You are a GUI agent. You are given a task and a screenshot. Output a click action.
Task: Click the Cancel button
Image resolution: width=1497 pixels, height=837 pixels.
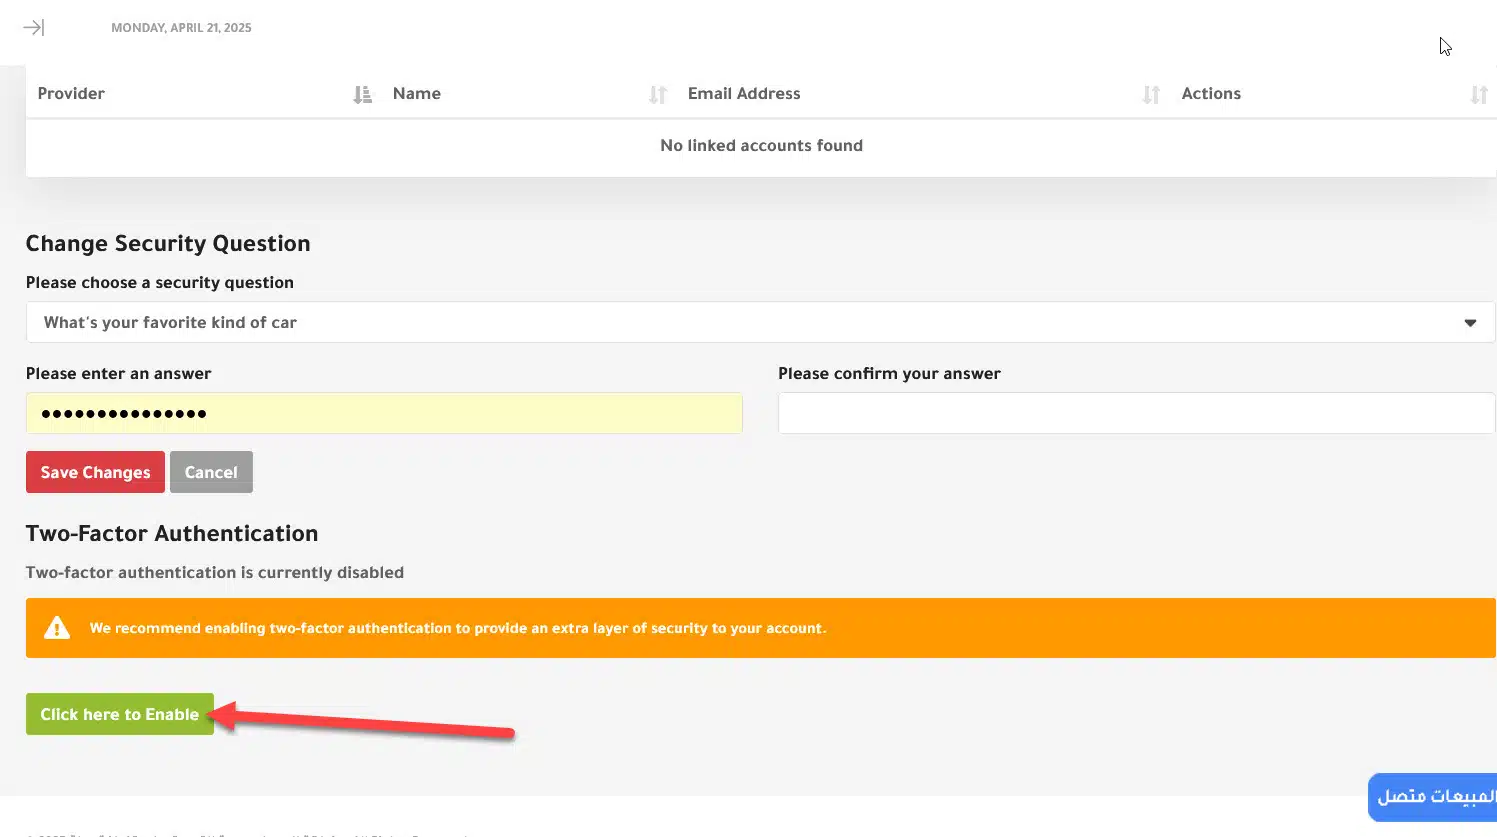point(211,472)
